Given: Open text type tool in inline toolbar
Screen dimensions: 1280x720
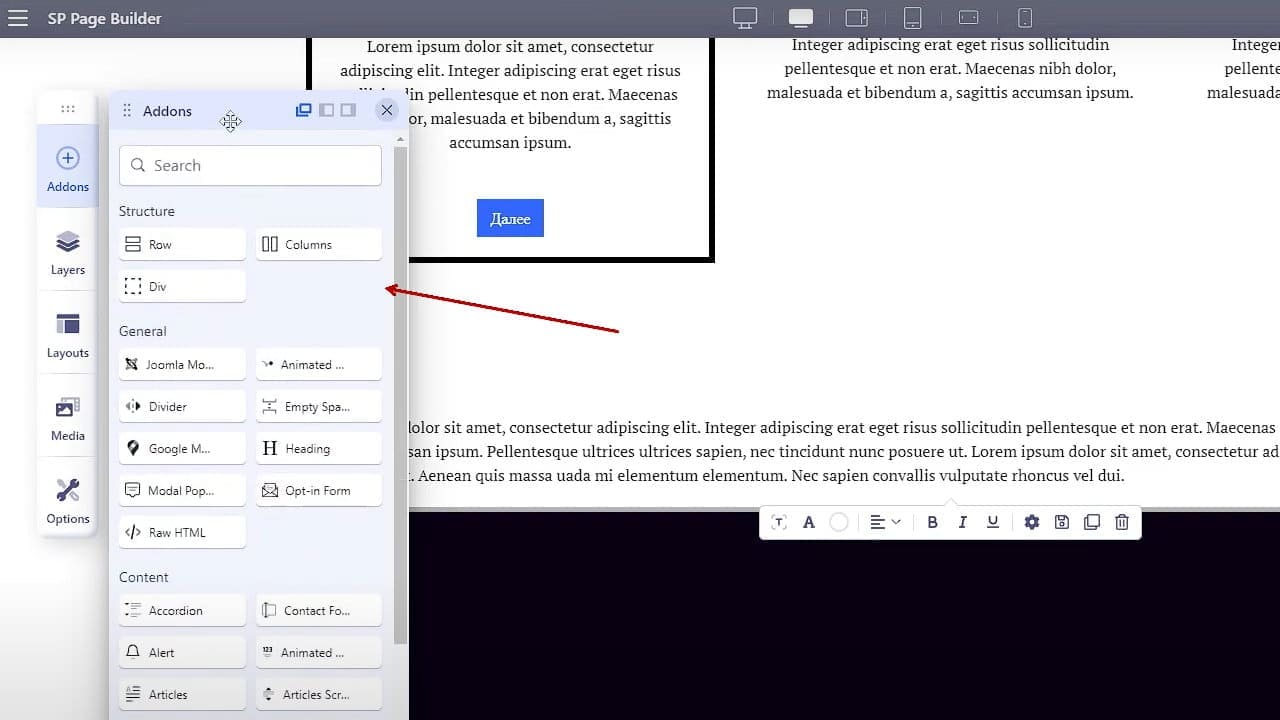Looking at the screenshot, I should click(779, 522).
